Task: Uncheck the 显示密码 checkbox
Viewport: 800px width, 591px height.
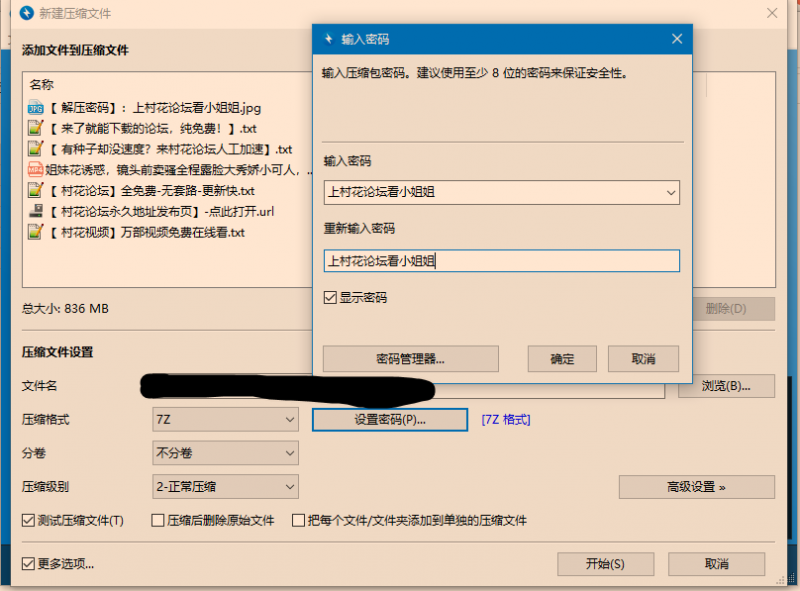Action: pyautogui.click(x=331, y=298)
